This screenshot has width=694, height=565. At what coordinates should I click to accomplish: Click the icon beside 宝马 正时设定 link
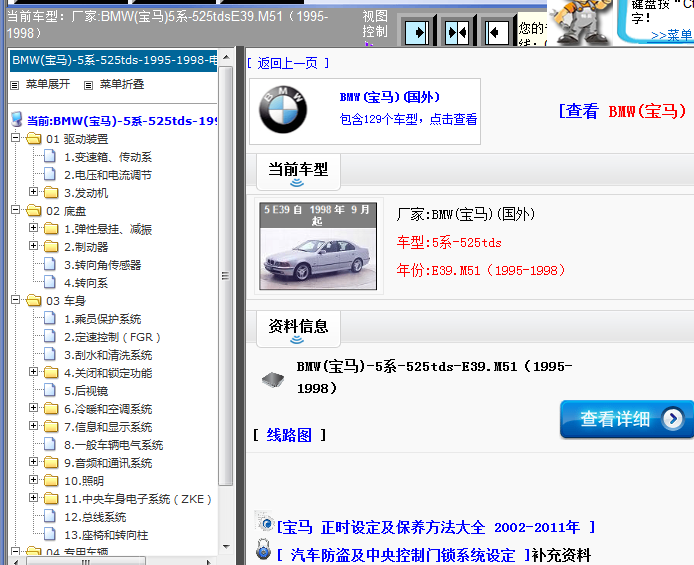pyautogui.click(x=265, y=522)
